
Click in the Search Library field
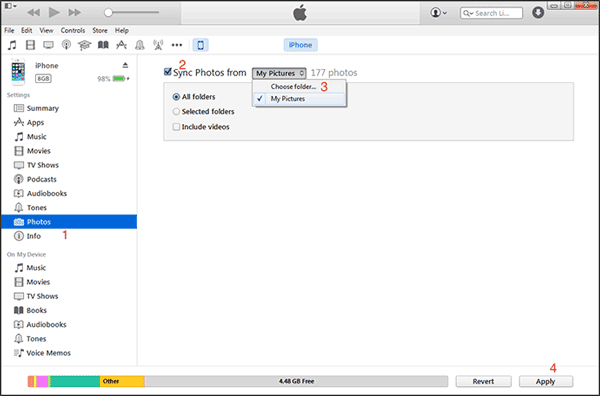[x=491, y=13]
